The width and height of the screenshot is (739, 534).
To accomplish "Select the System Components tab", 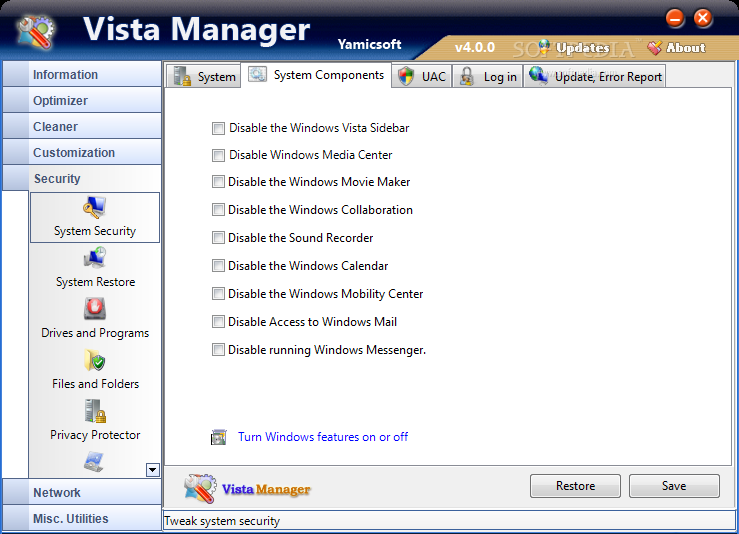I will (x=316, y=75).
